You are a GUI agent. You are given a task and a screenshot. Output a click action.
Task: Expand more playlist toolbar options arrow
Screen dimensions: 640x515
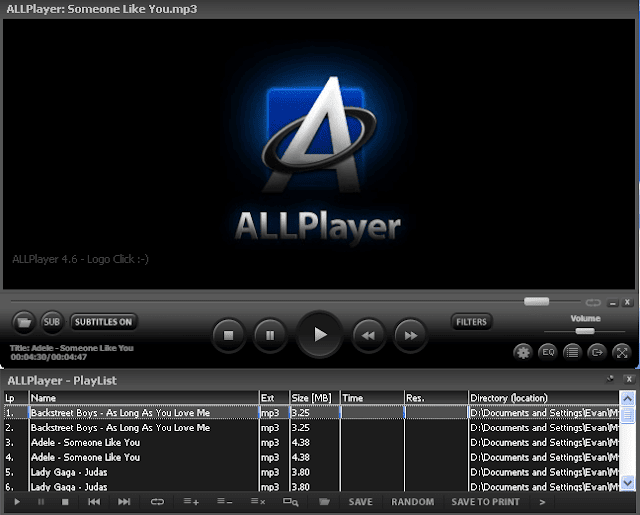click(542, 502)
